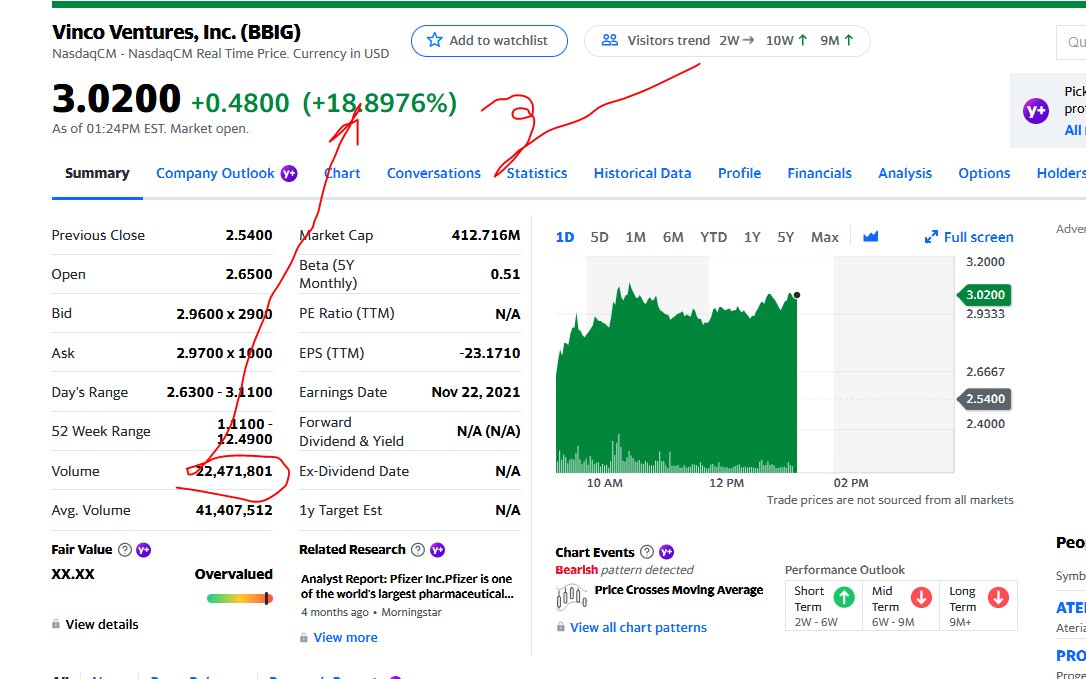Click the Price Crosses Moving Average event
This screenshot has height=679, width=1086.
(x=679, y=590)
